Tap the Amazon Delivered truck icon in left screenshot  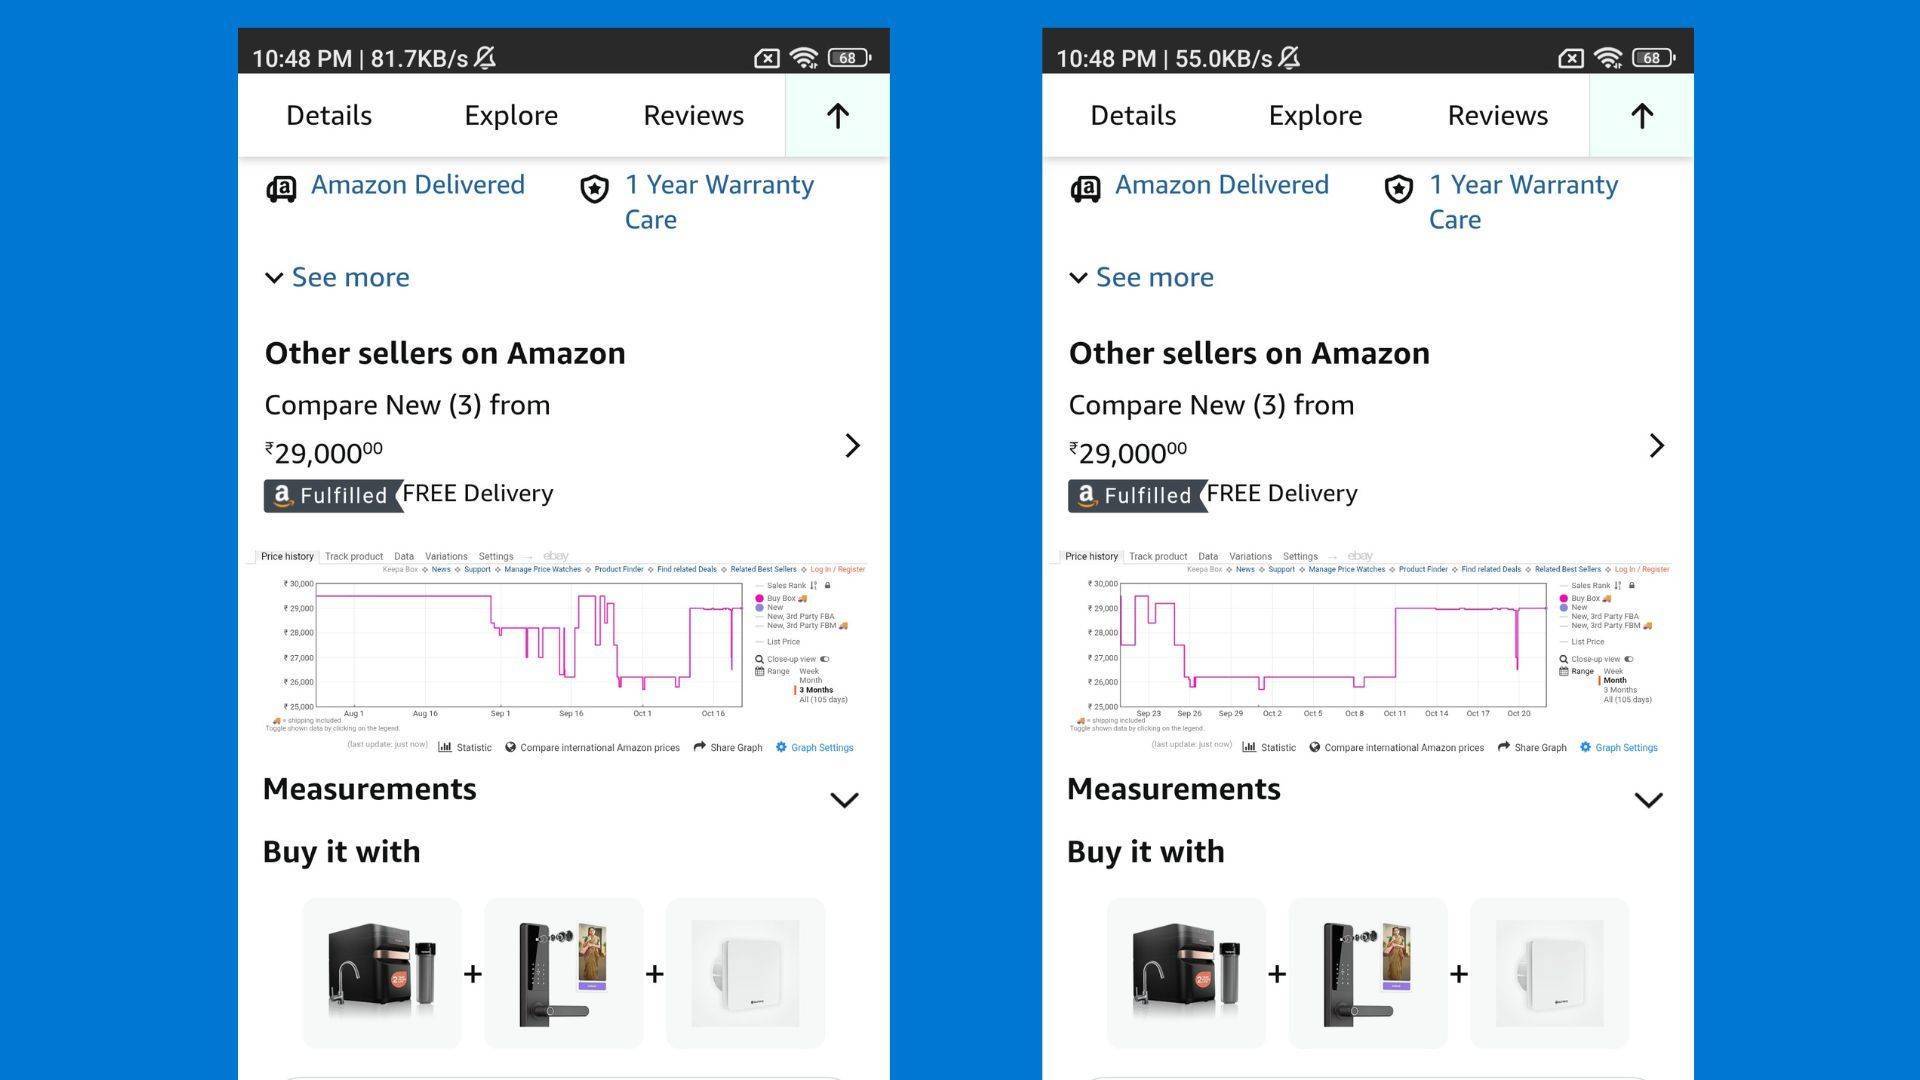(x=281, y=188)
